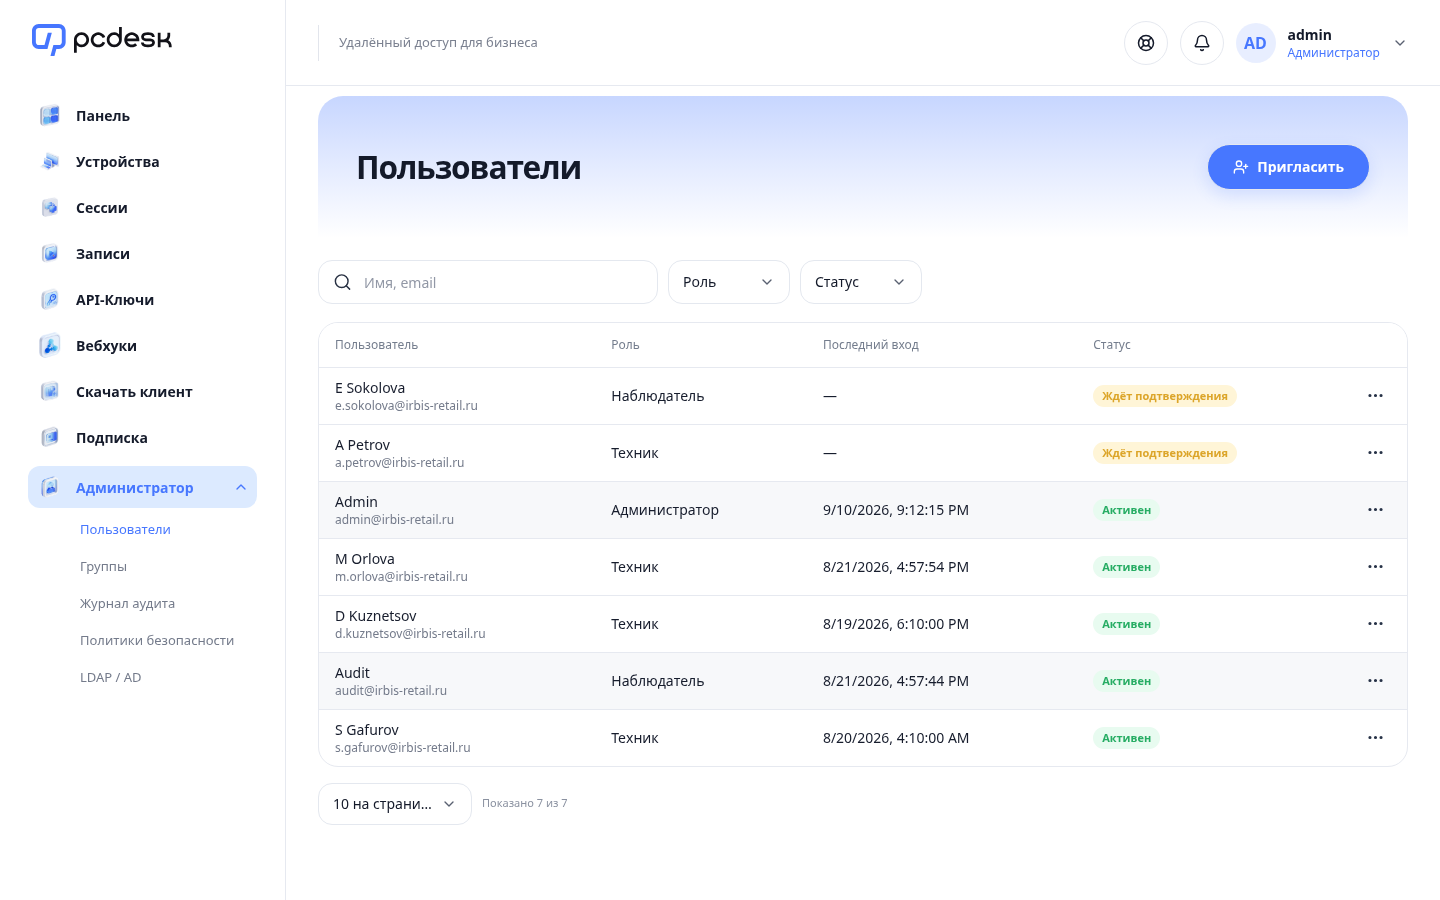Open actions menu for Audit user

tap(1375, 681)
